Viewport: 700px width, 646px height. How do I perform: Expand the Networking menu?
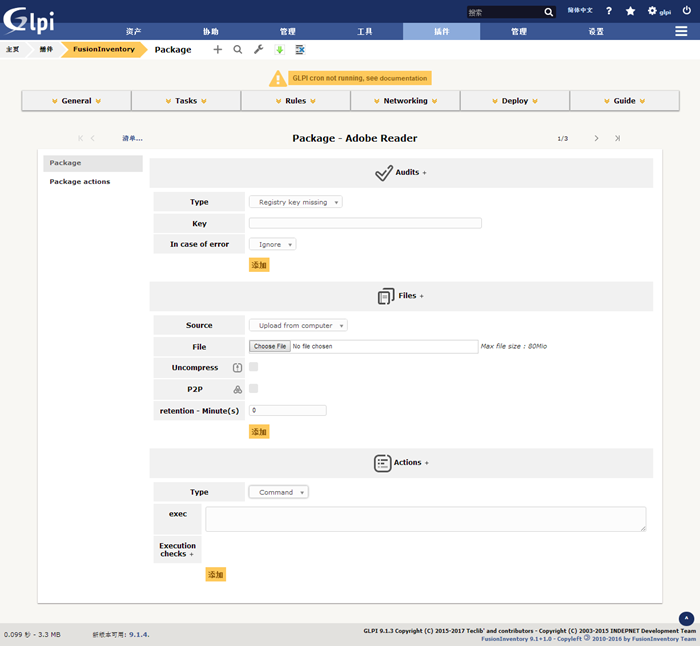tap(405, 101)
